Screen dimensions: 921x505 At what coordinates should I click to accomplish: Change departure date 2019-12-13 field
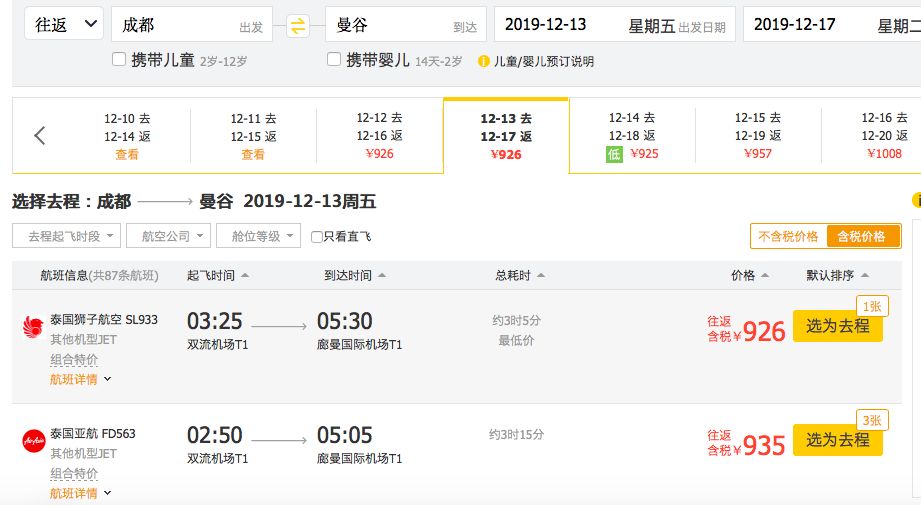click(x=614, y=24)
